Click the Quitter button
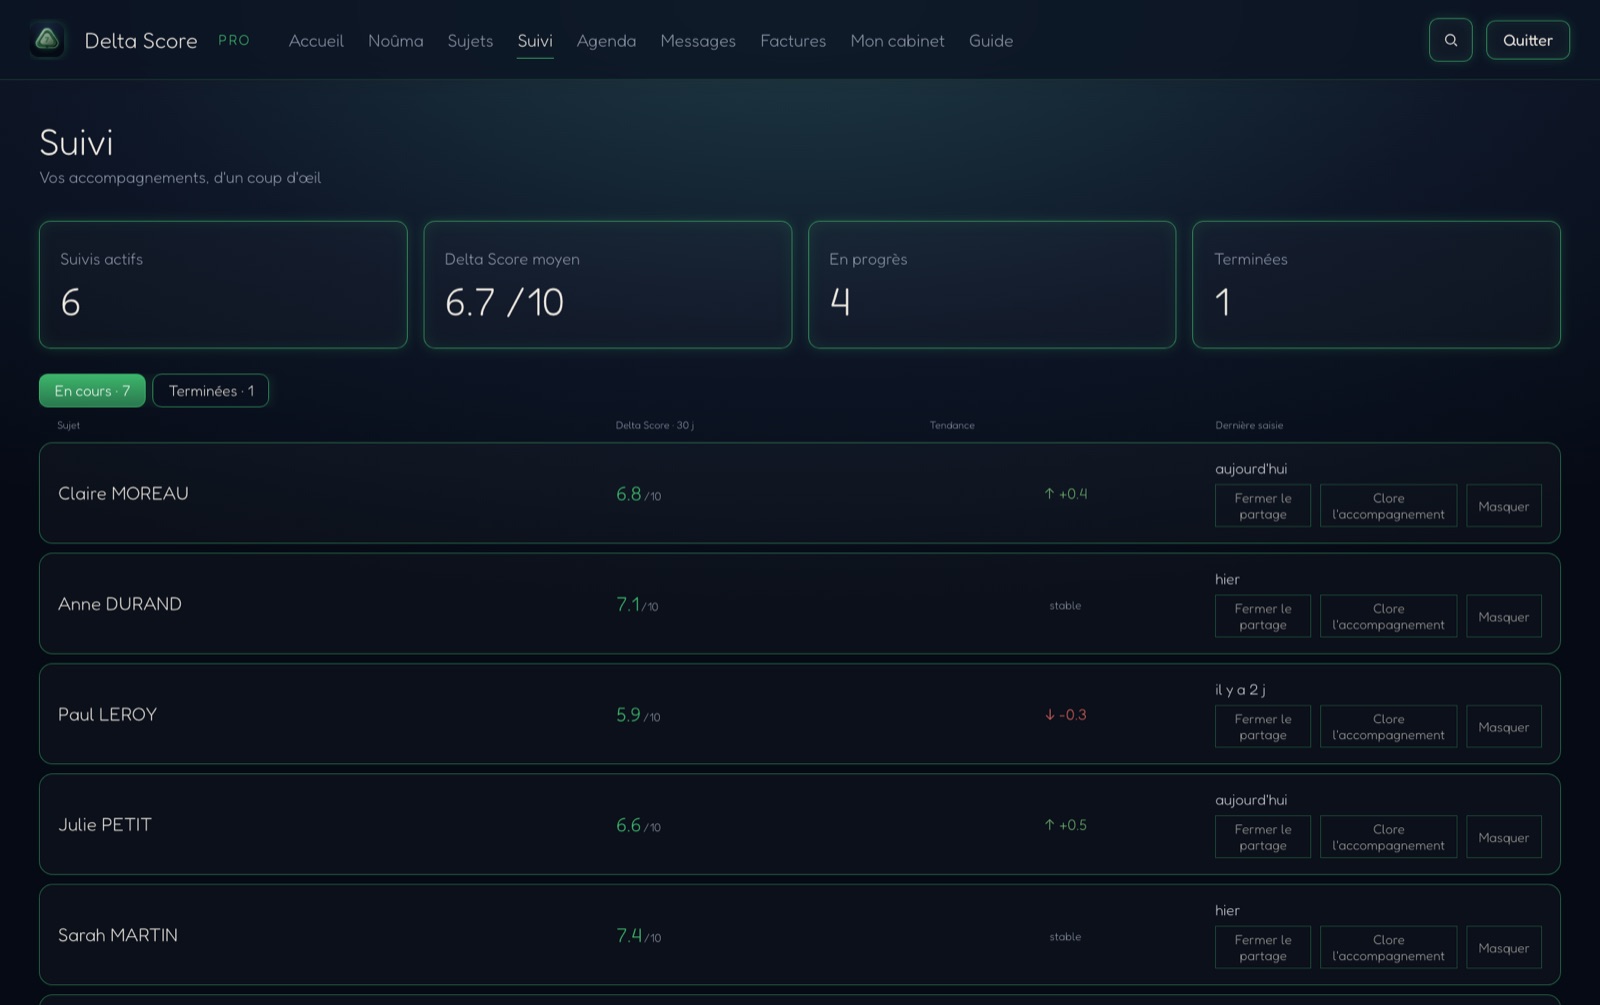The height and width of the screenshot is (1005, 1600). point(1527,40)
